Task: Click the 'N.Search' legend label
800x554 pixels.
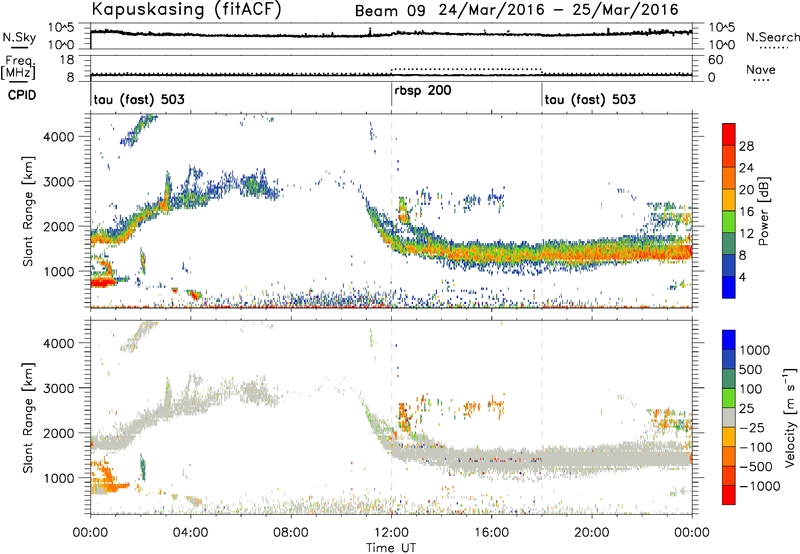Action: (x=772, y=37)
